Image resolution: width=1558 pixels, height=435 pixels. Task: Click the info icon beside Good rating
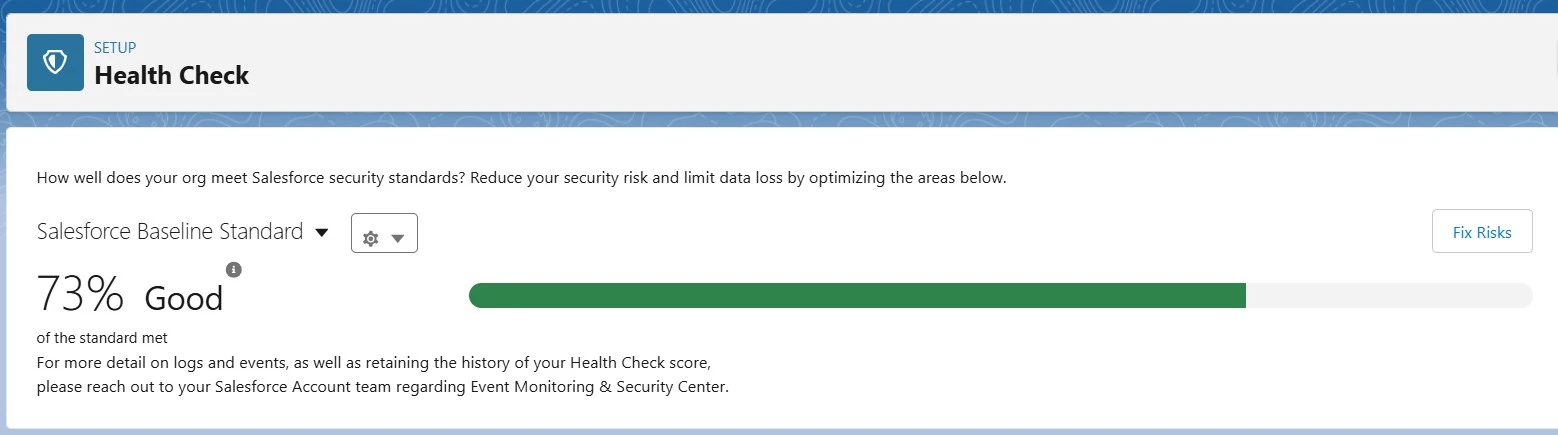tap(234, 270)
